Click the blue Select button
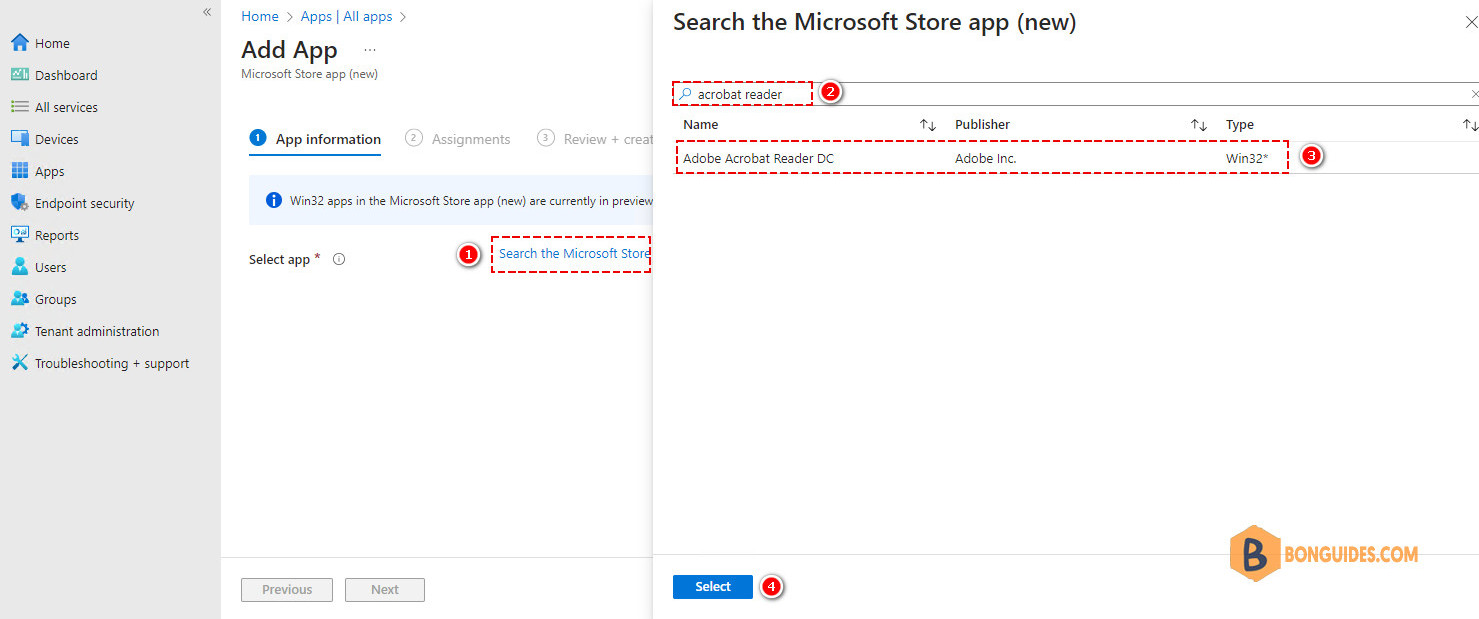Image resolution: width=1479 pixels, height=619 pixels. [x=713, y=587]
